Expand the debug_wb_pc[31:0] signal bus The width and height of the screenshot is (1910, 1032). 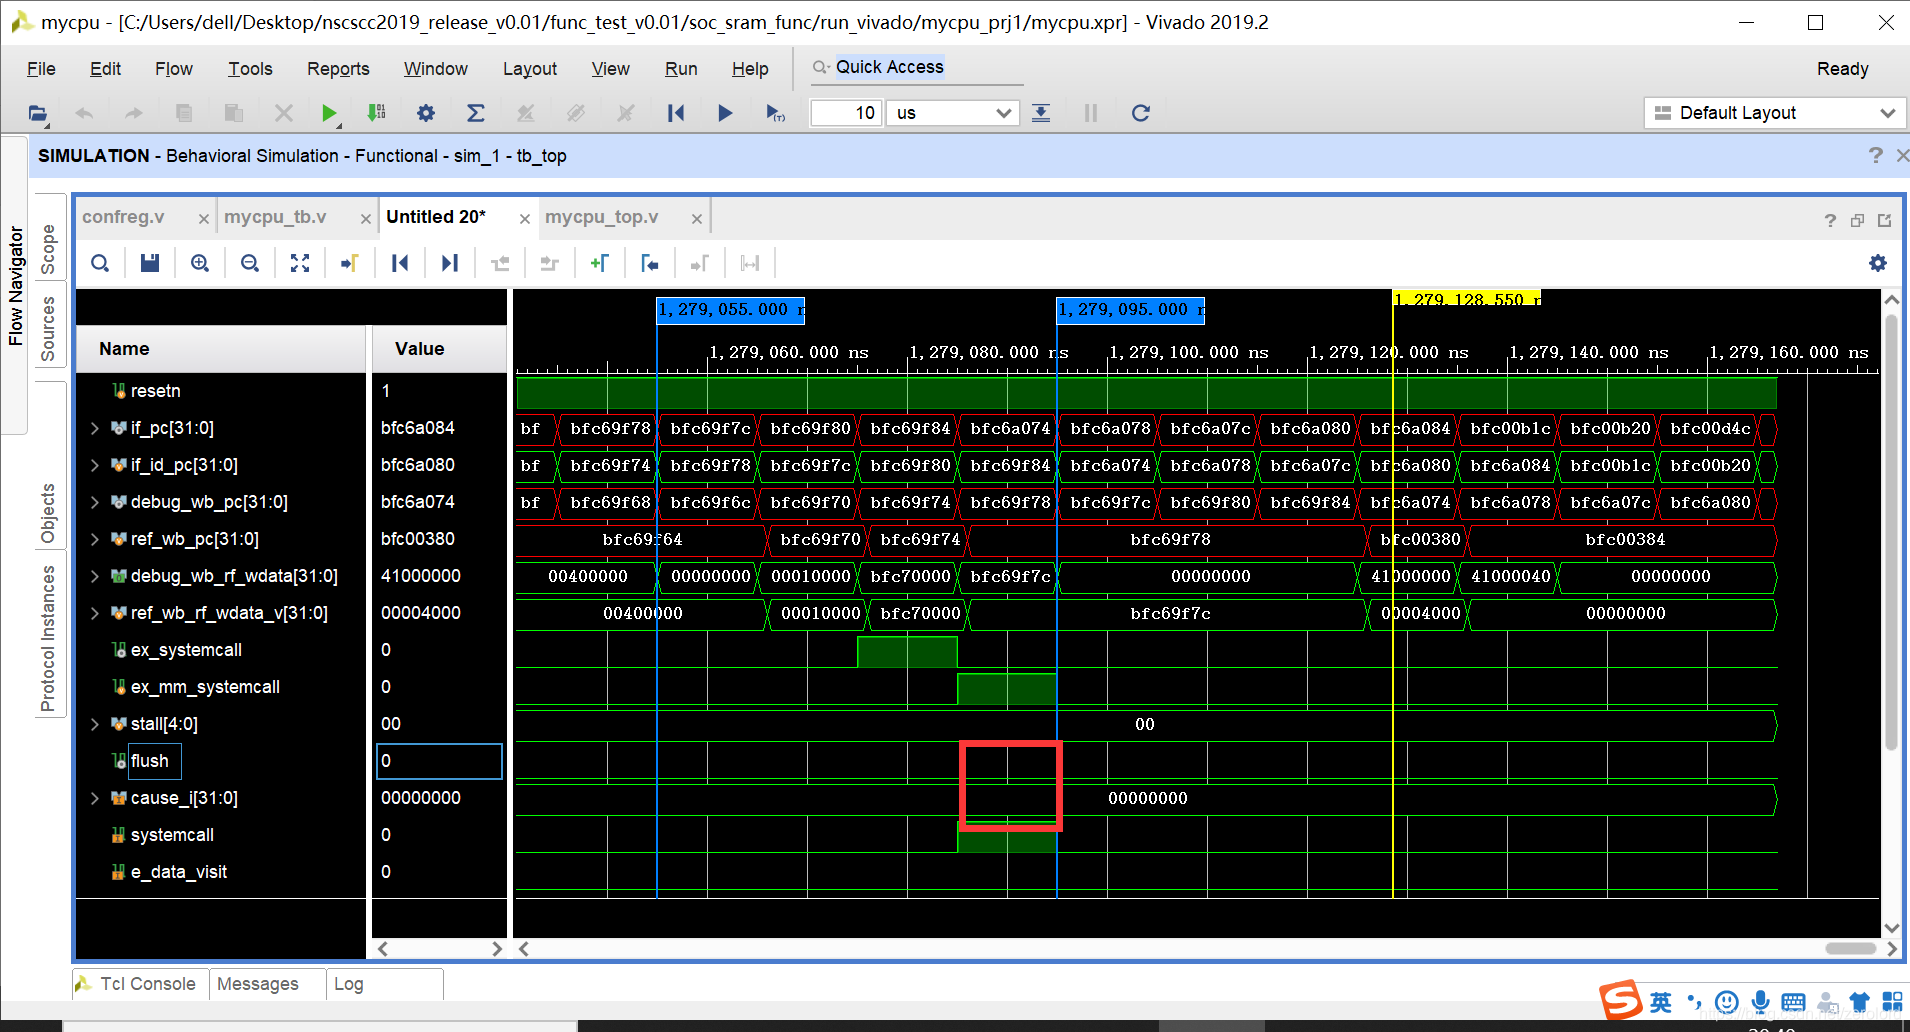(95, 502)
